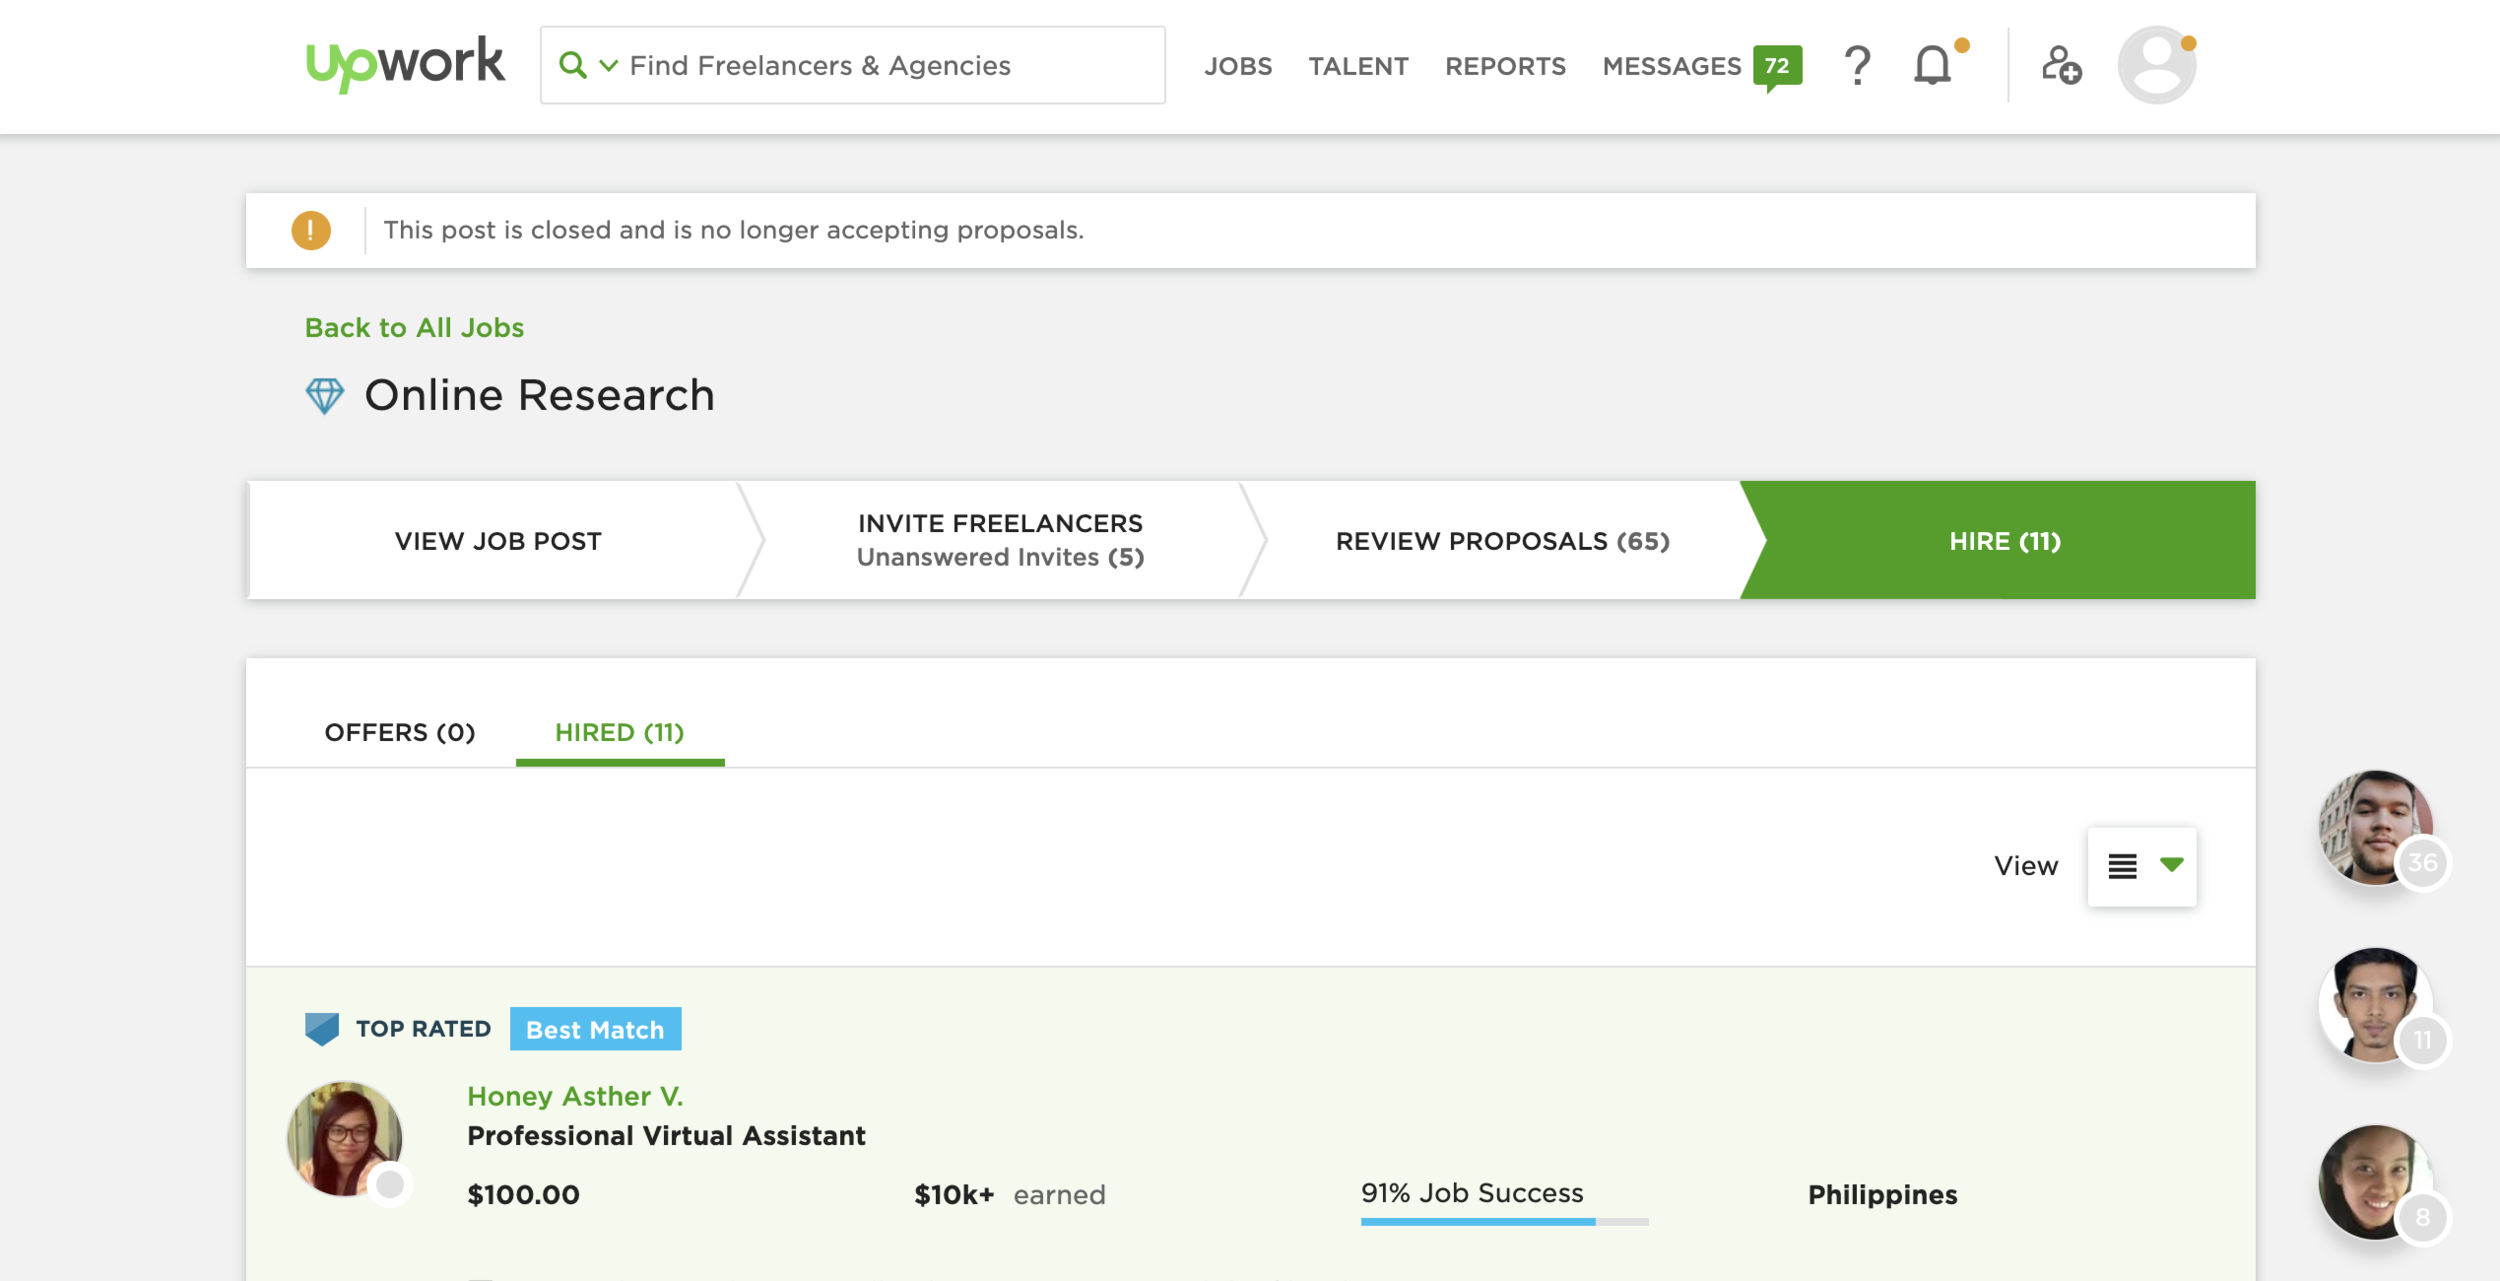
Task: Open the notifications bell
Action: tap(1932, 66)
